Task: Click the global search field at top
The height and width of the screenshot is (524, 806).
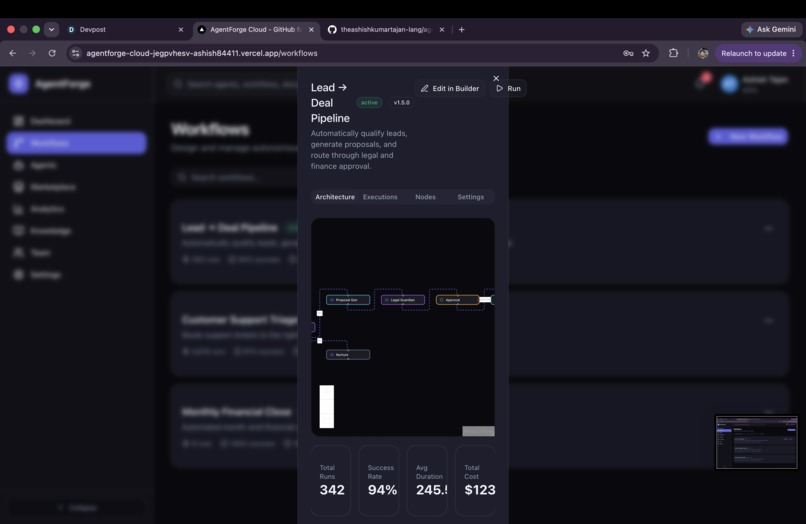Action: pos(232,84)
